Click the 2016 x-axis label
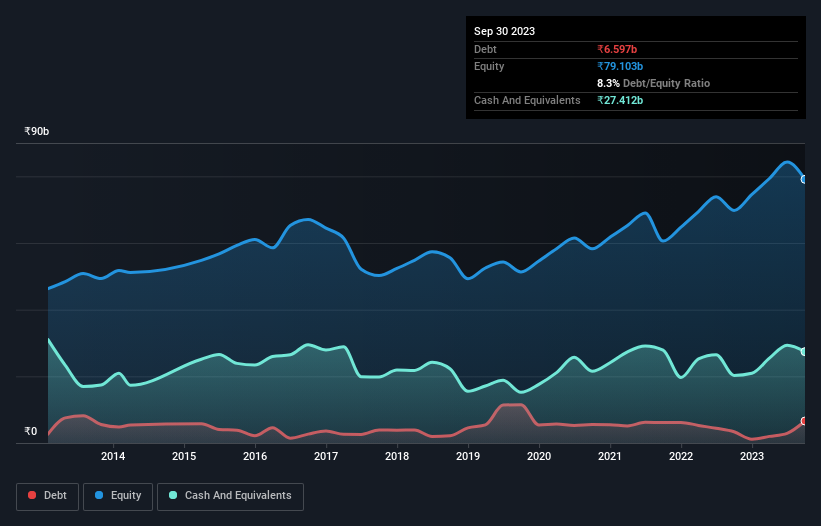This screenshot has height=526, width=821. coord(255,456)
